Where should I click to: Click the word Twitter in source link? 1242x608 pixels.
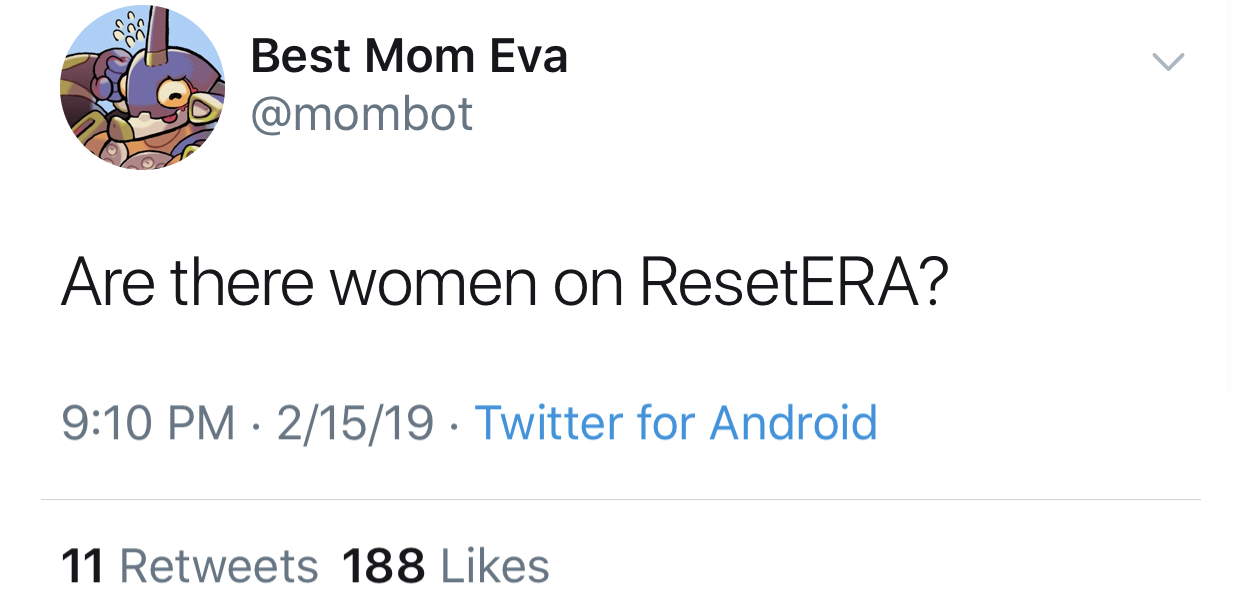pyautogui.click(x=548, y=422)
